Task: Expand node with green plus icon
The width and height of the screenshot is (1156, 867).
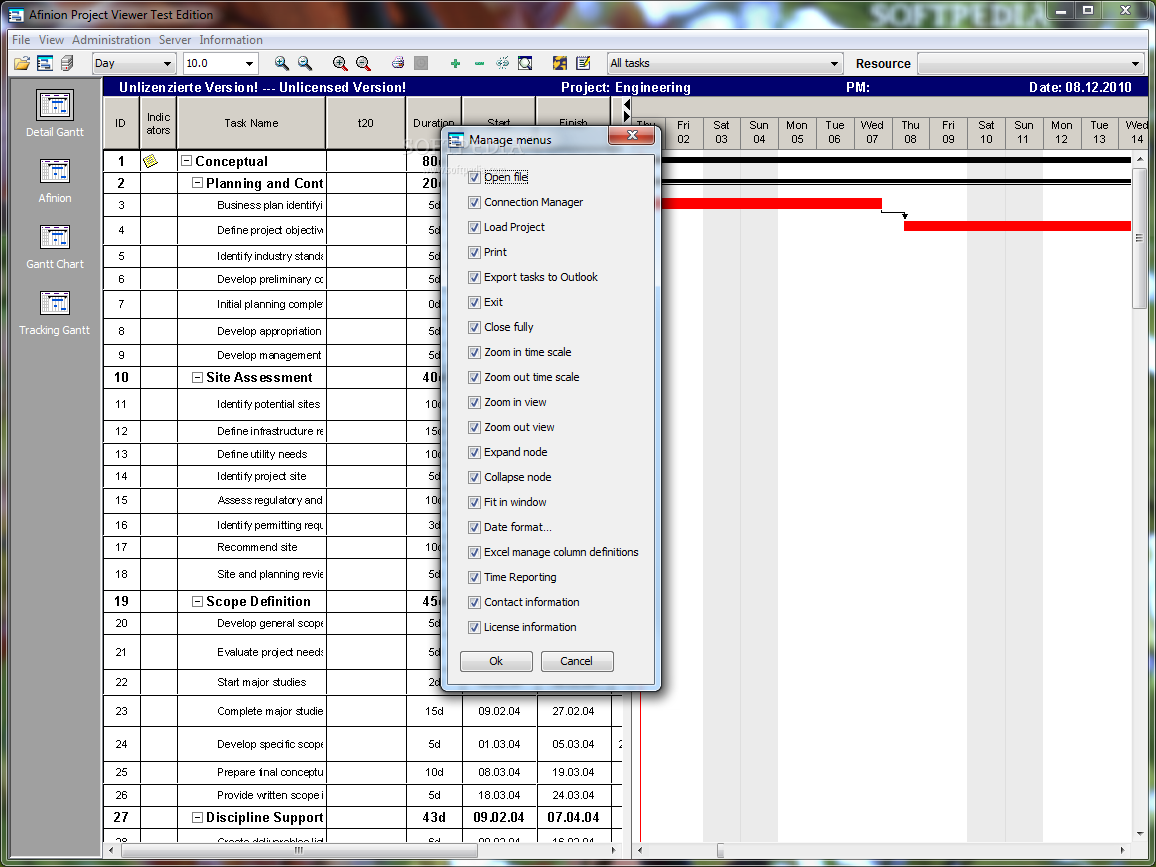Action: 456,63
